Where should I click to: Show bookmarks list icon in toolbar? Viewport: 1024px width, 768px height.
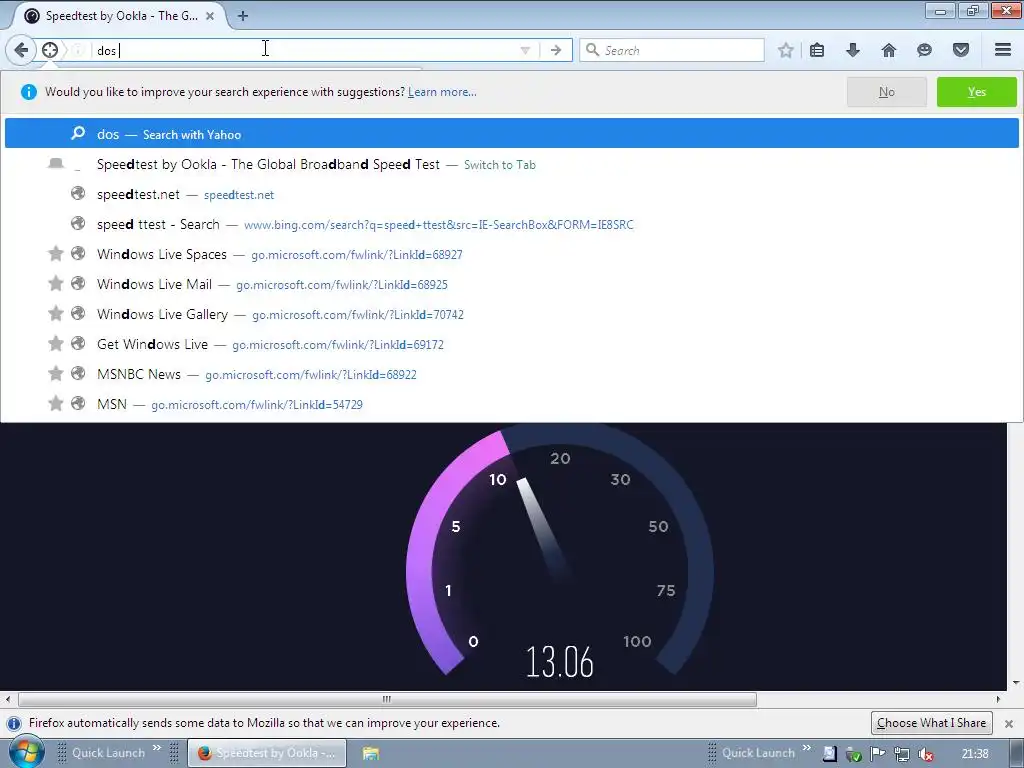click(817, 50)
